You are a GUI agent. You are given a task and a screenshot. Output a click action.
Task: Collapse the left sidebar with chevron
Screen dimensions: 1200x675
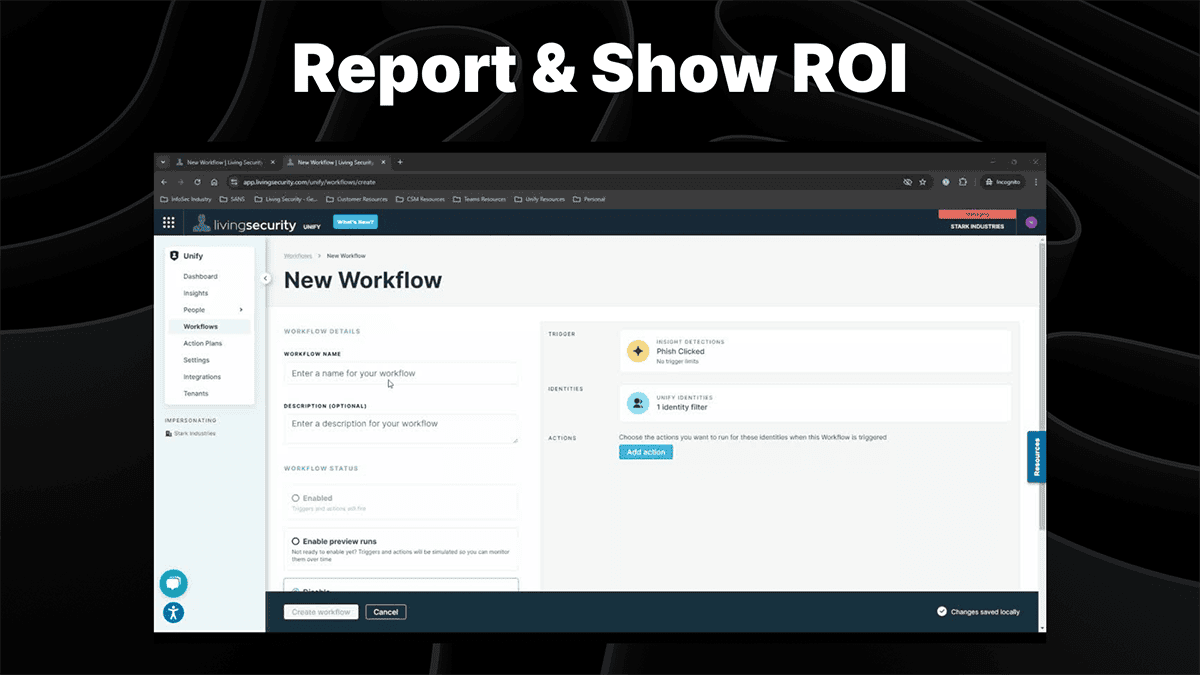click(266, 278)
